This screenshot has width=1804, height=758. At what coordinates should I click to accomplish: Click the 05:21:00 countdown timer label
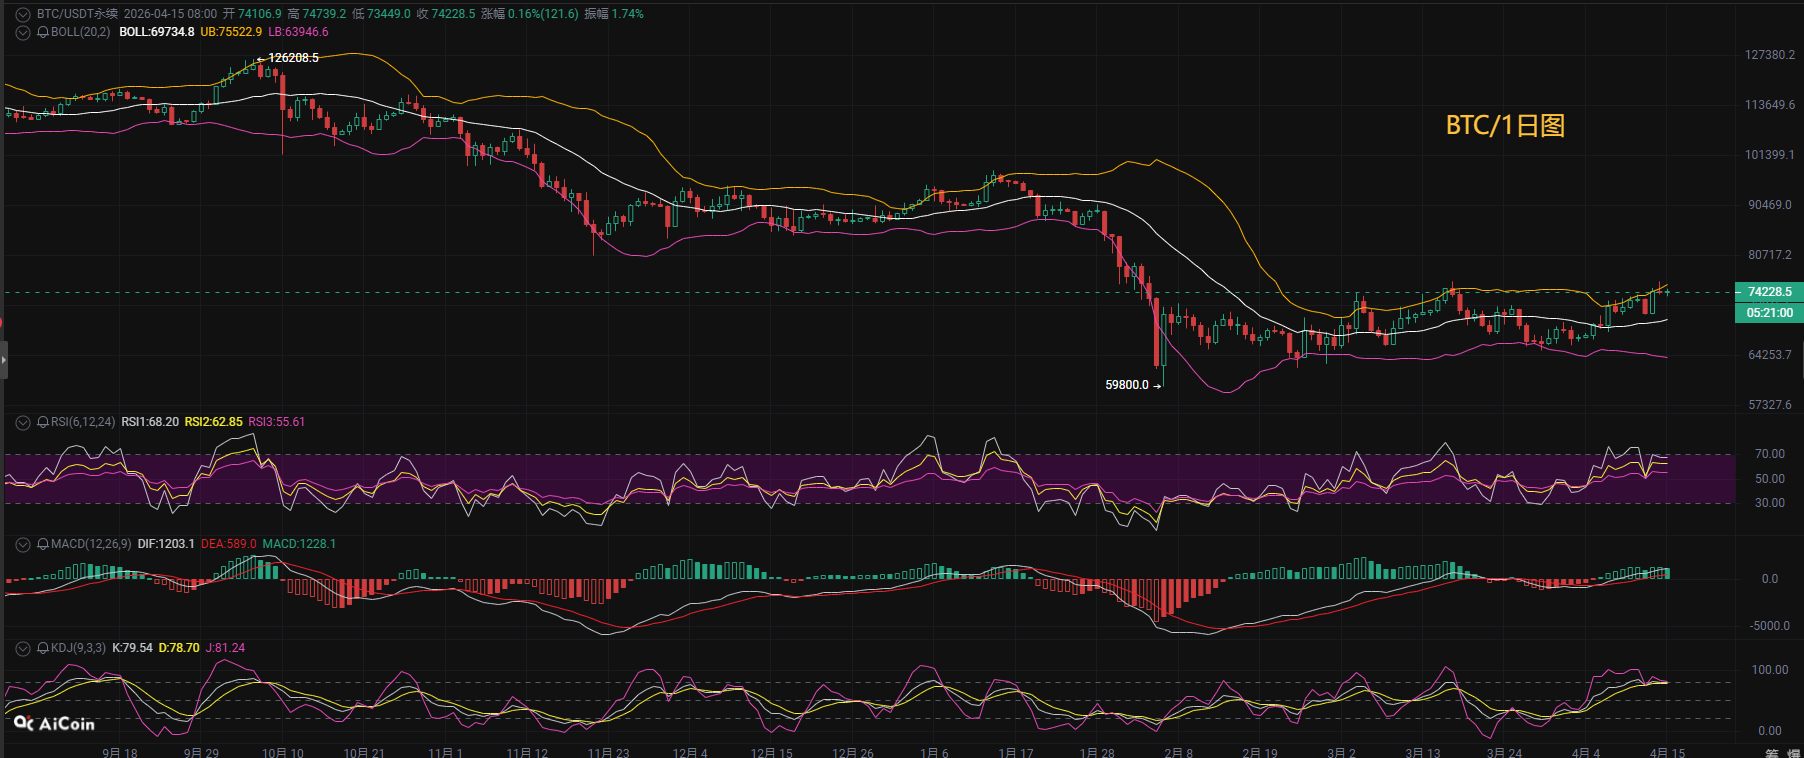(x=1769, y=313)
